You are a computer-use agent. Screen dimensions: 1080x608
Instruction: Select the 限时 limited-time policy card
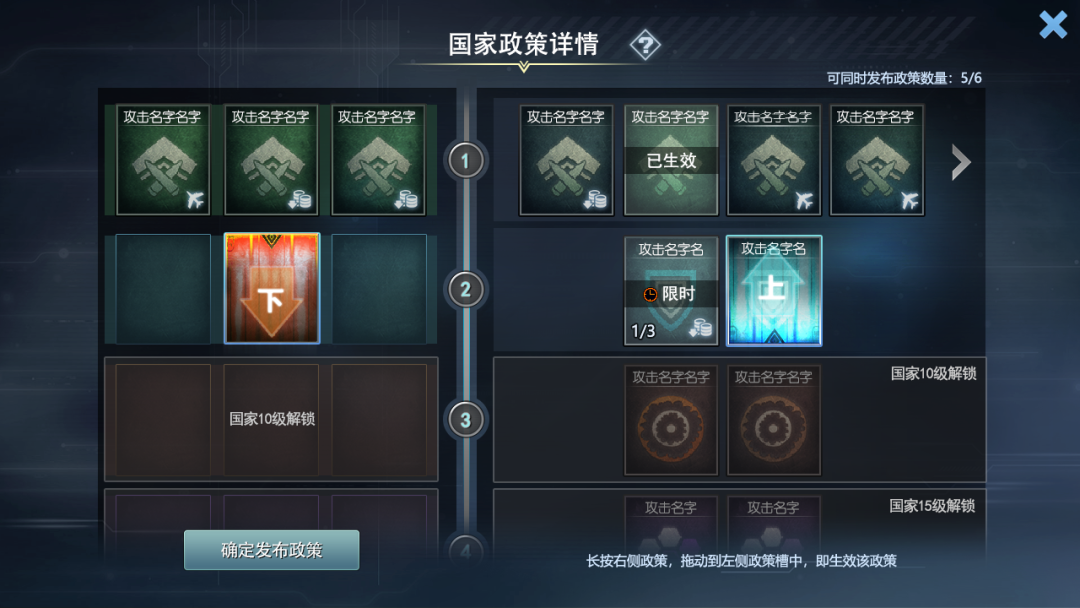point(671,291)
